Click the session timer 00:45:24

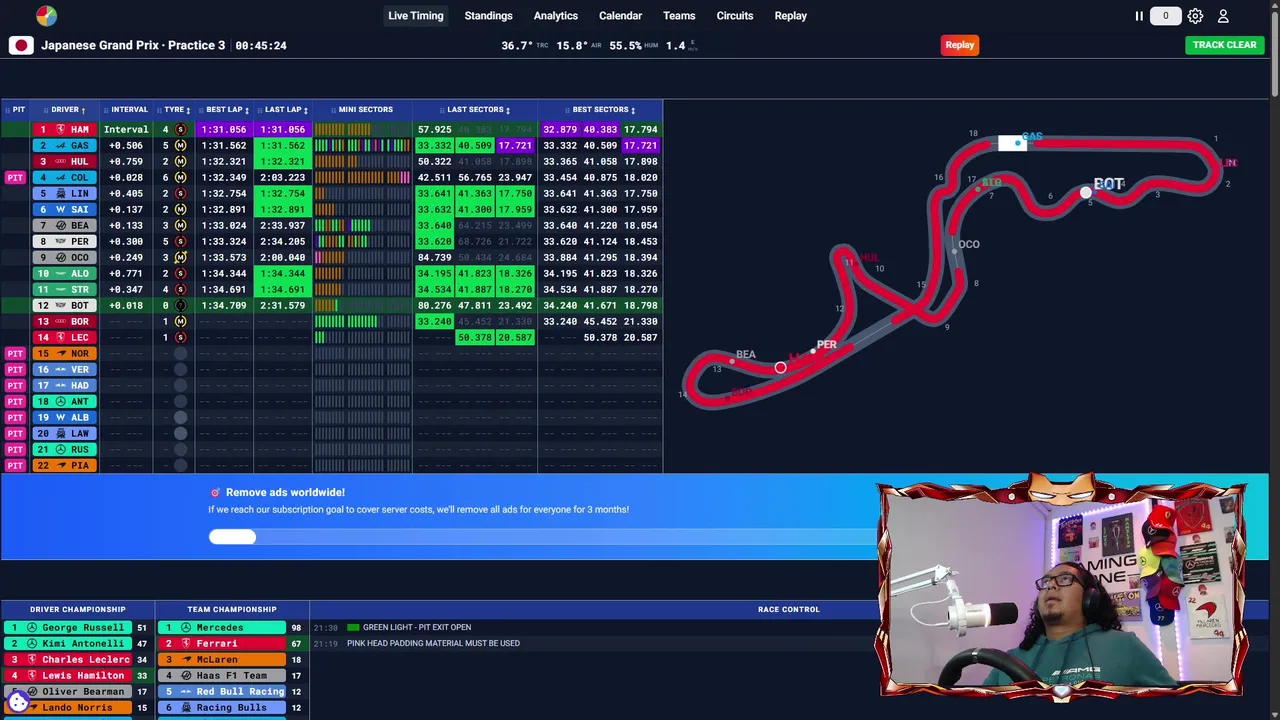pos(261,45)
